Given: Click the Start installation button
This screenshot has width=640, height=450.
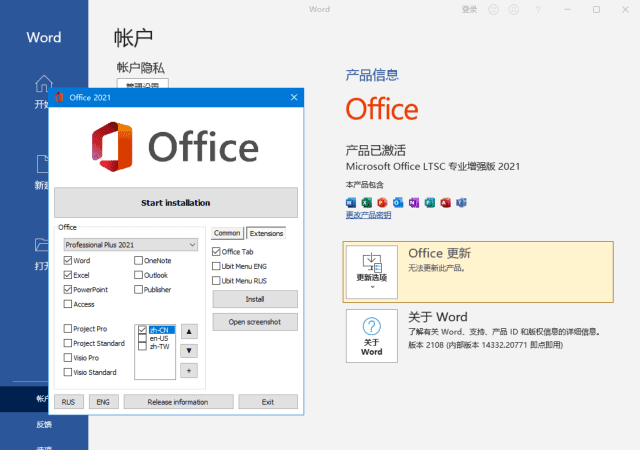Looking at the screenshot, I should pyautogui.click(x=176, y=203).
